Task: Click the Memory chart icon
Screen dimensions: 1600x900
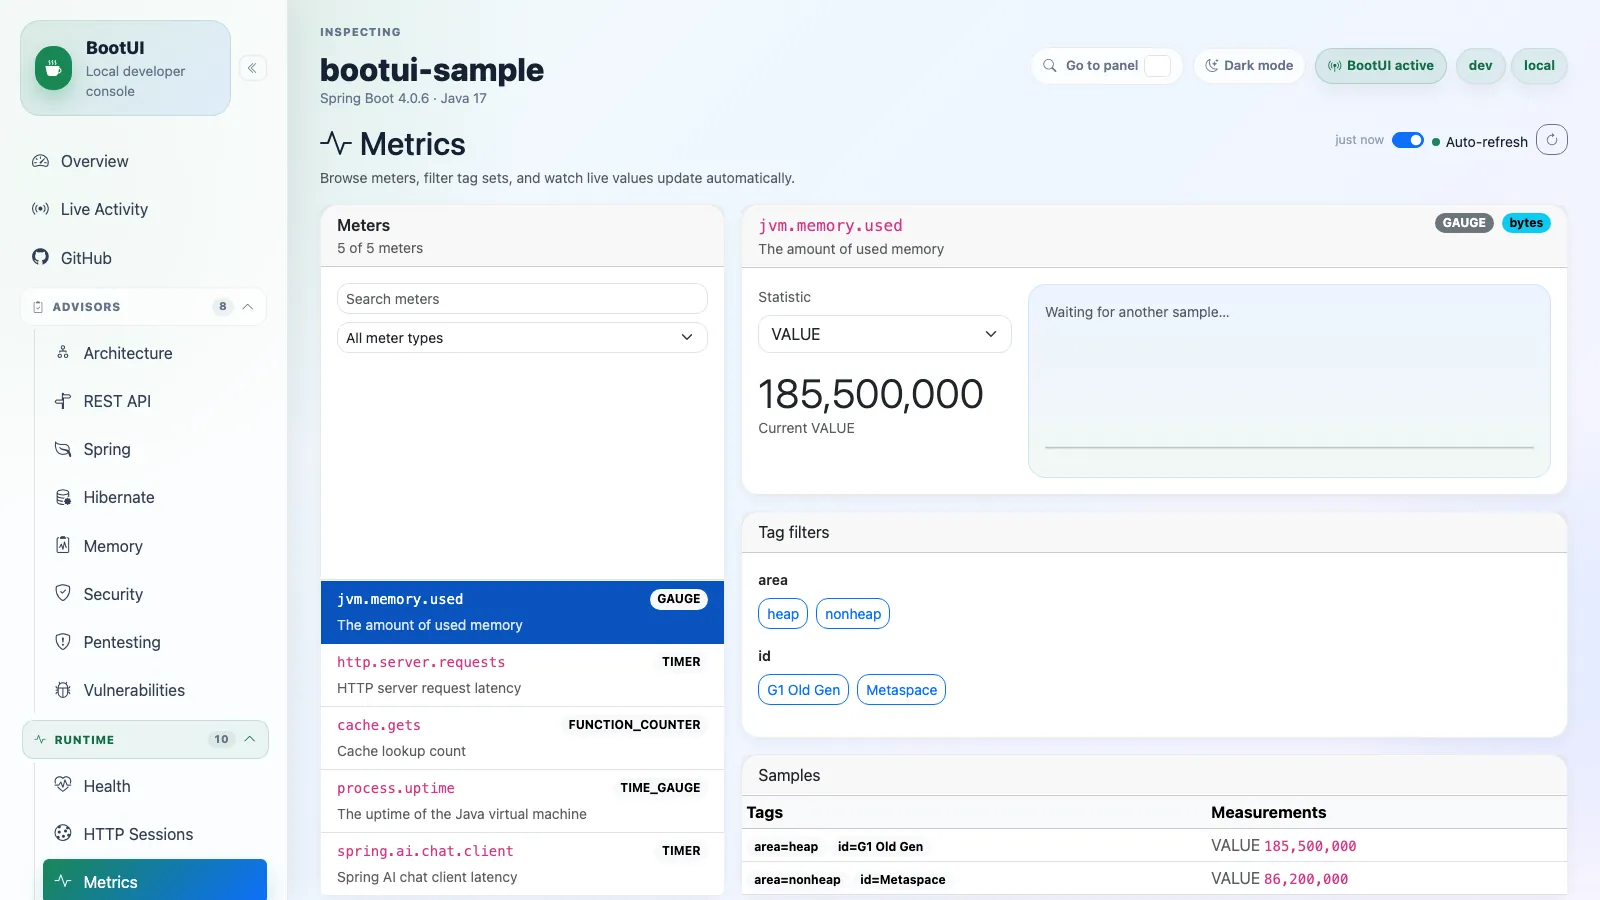Action: pyautogui.click(x=63, y=545)
